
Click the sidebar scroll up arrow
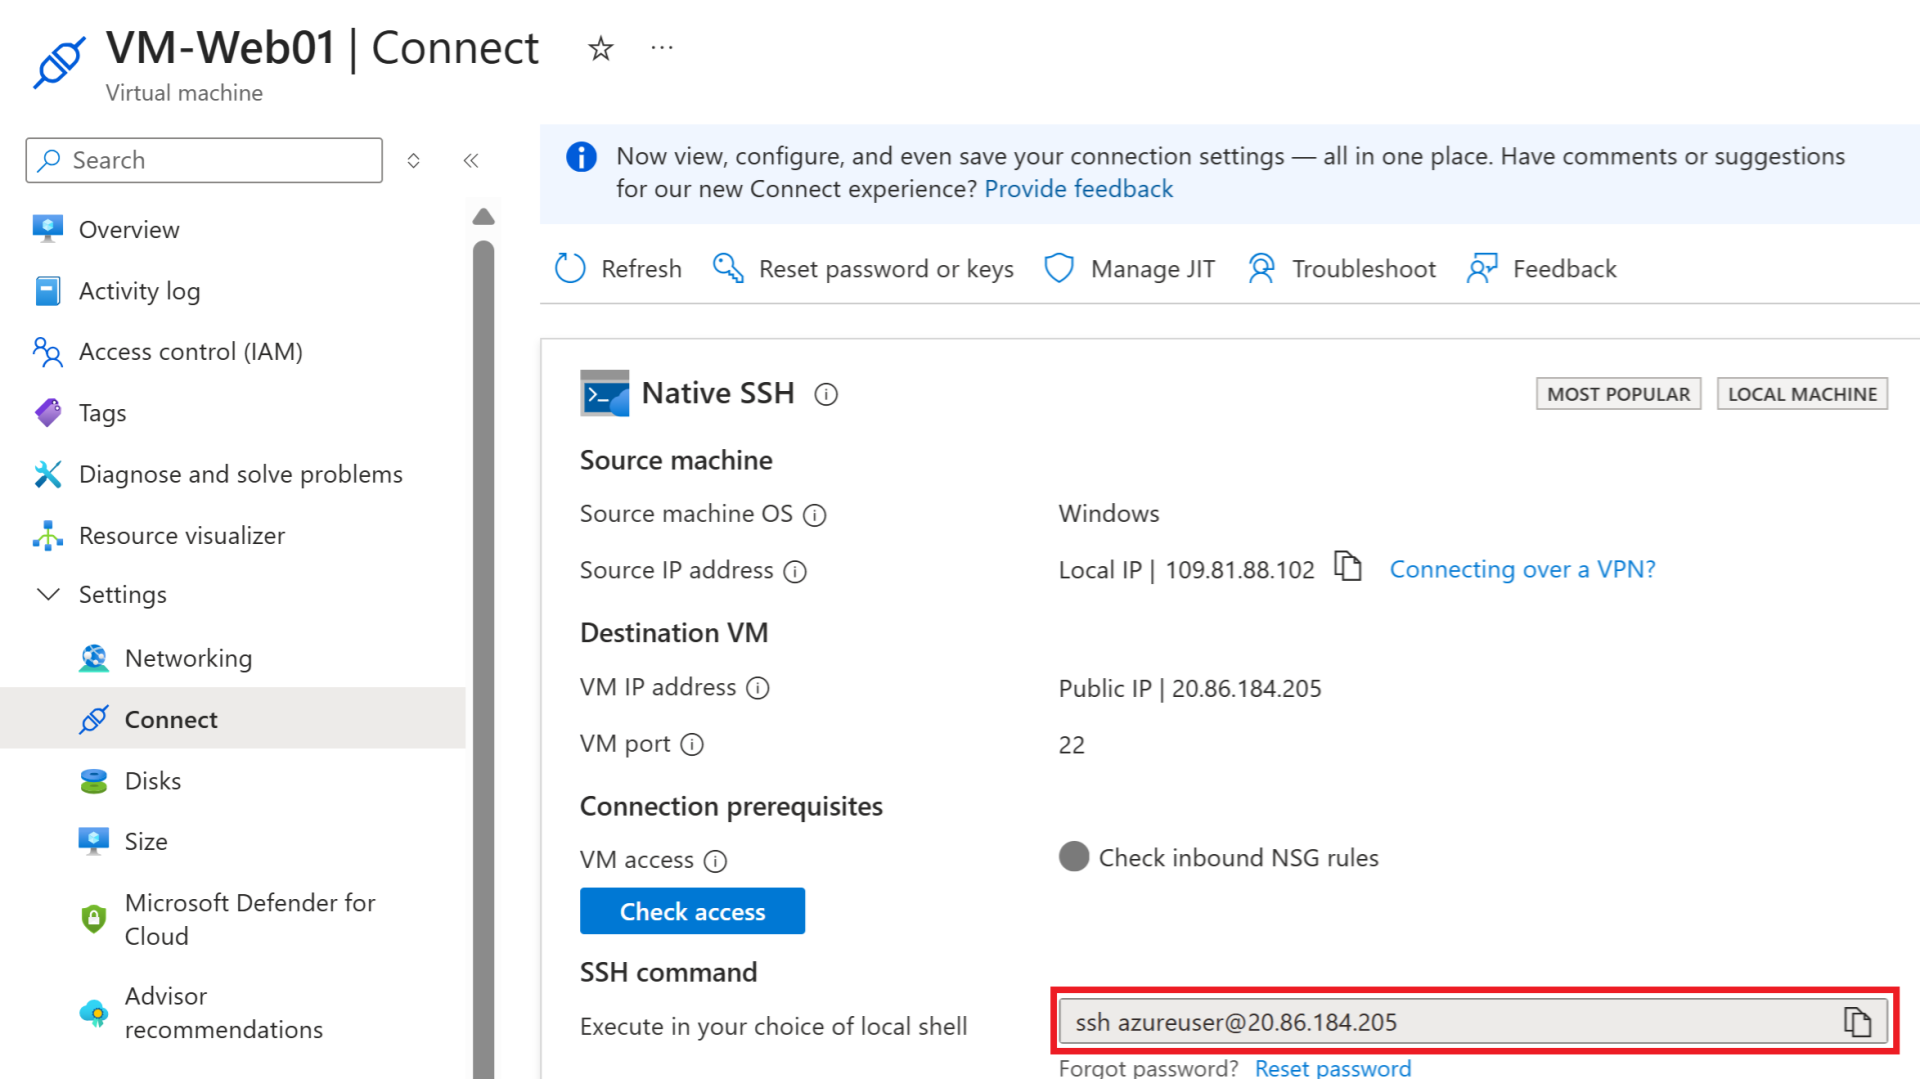[484, 216]
